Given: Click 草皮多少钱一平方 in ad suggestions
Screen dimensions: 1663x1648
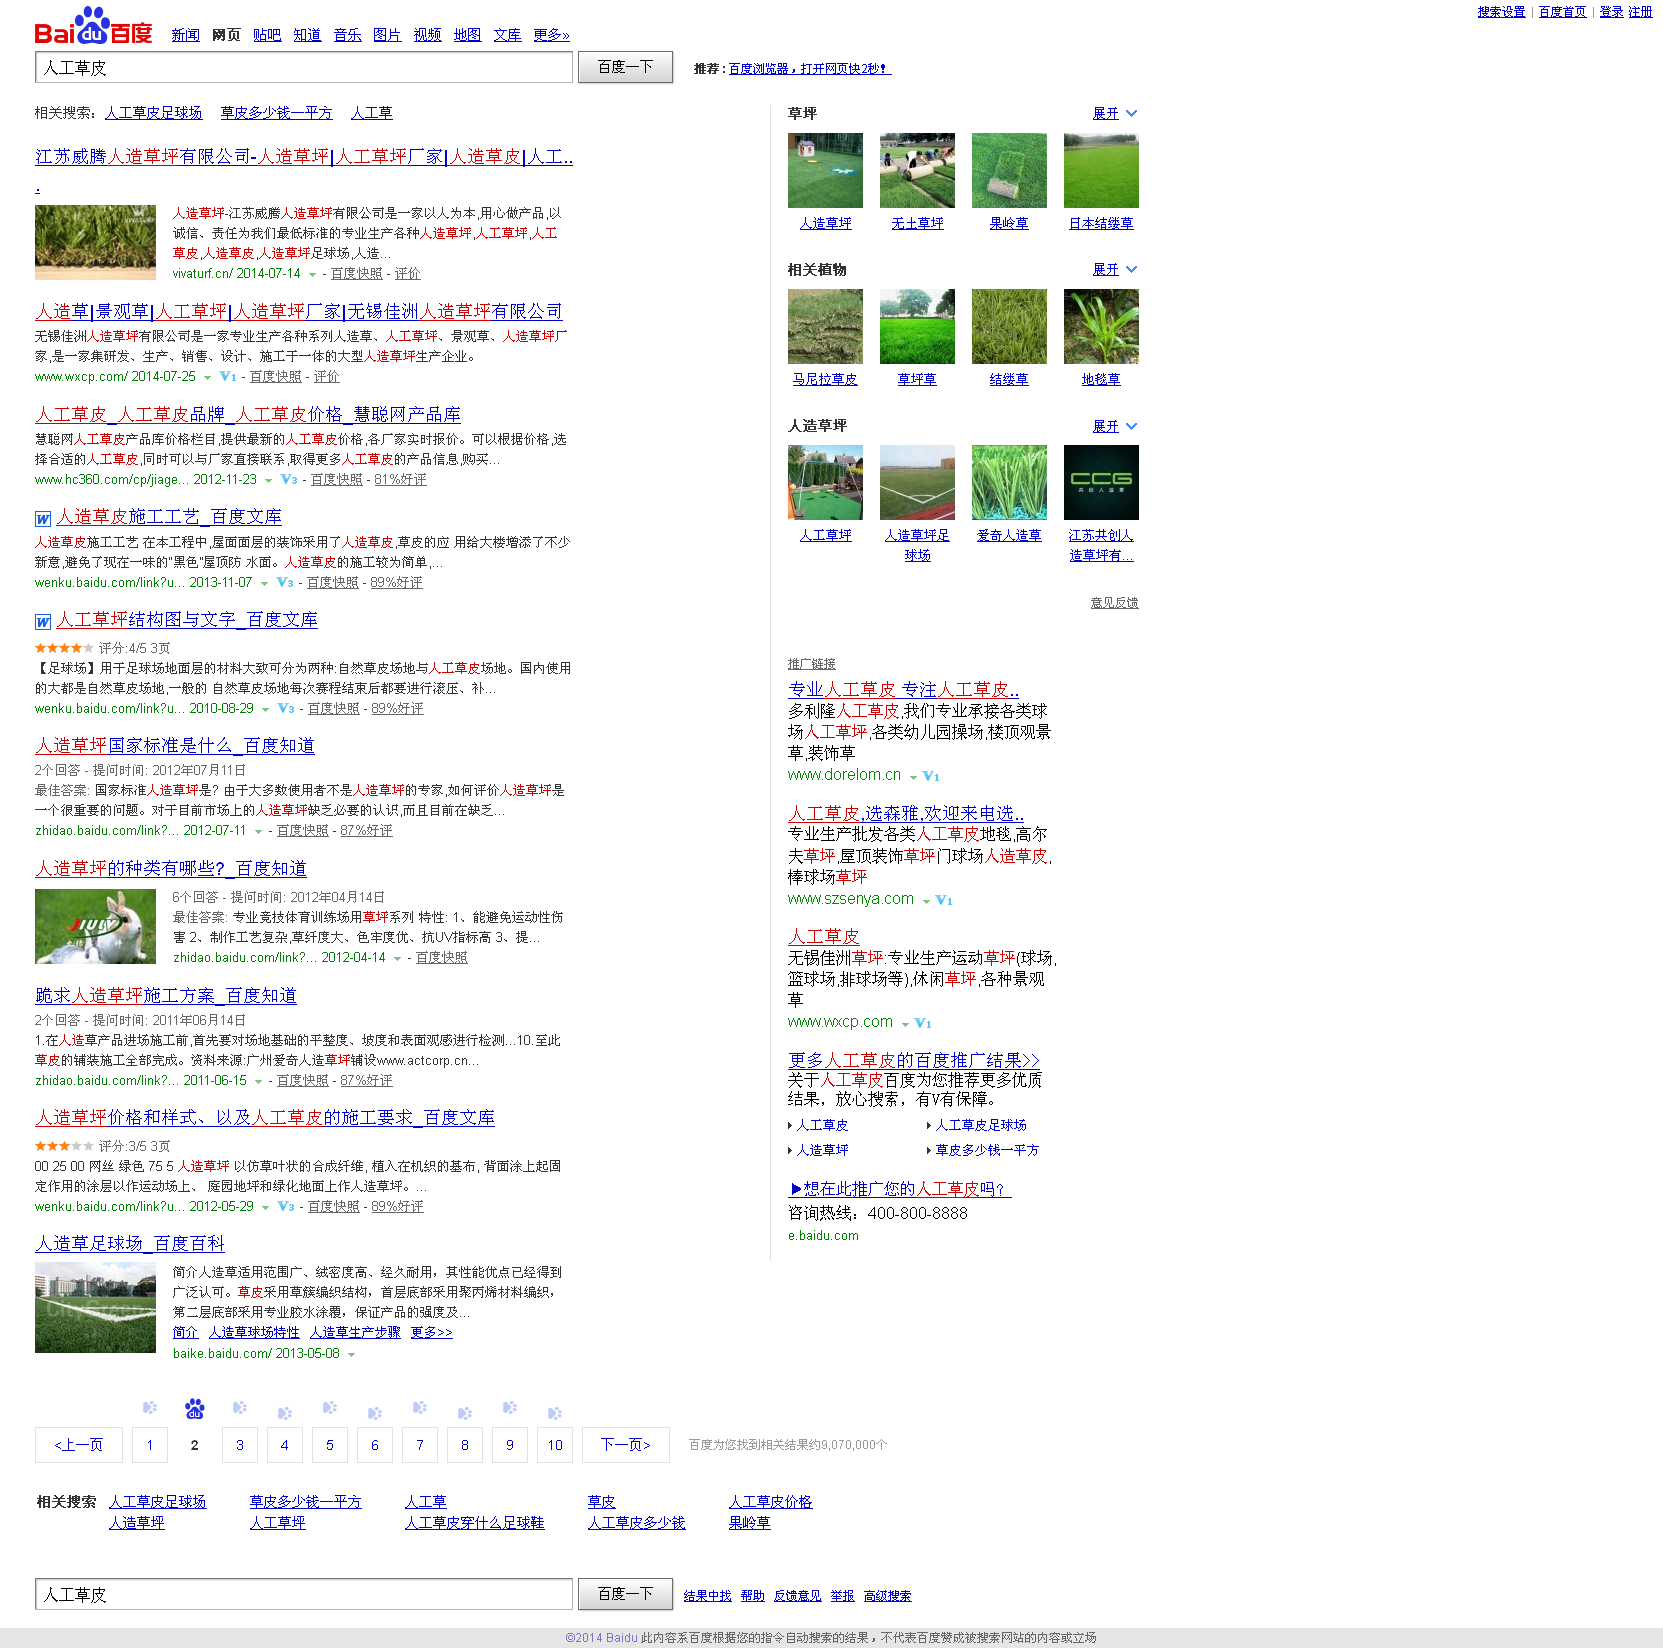Looking at the screenshot, I should tap(987, 1151).
